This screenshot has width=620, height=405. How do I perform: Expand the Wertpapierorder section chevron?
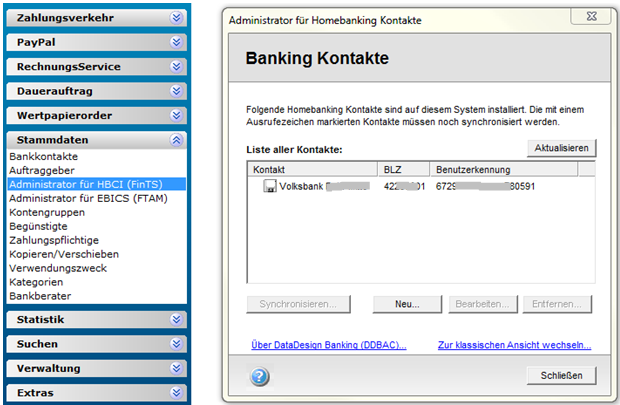point(176,115)
